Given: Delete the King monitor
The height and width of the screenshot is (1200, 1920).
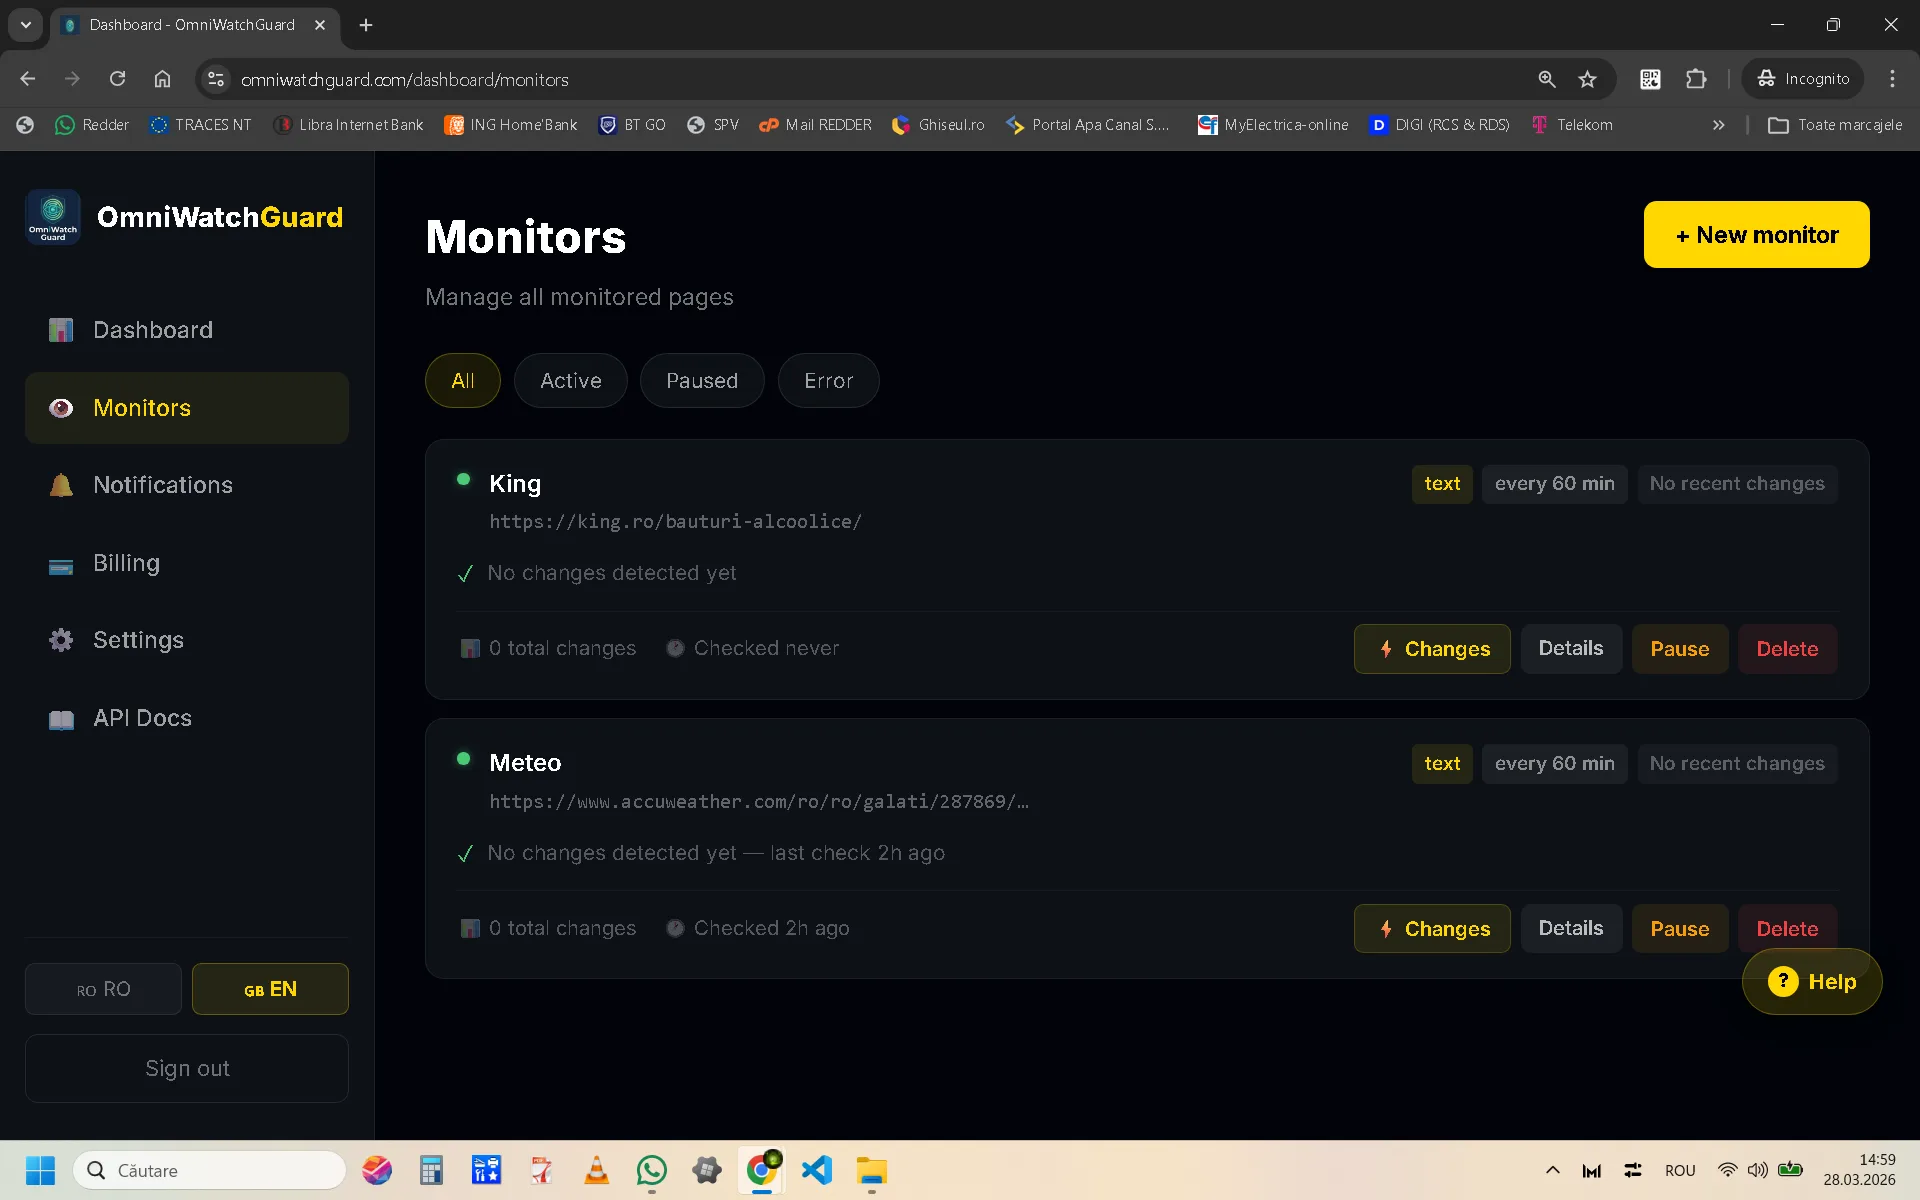Looking at the screenshot, I should 1787,649.
